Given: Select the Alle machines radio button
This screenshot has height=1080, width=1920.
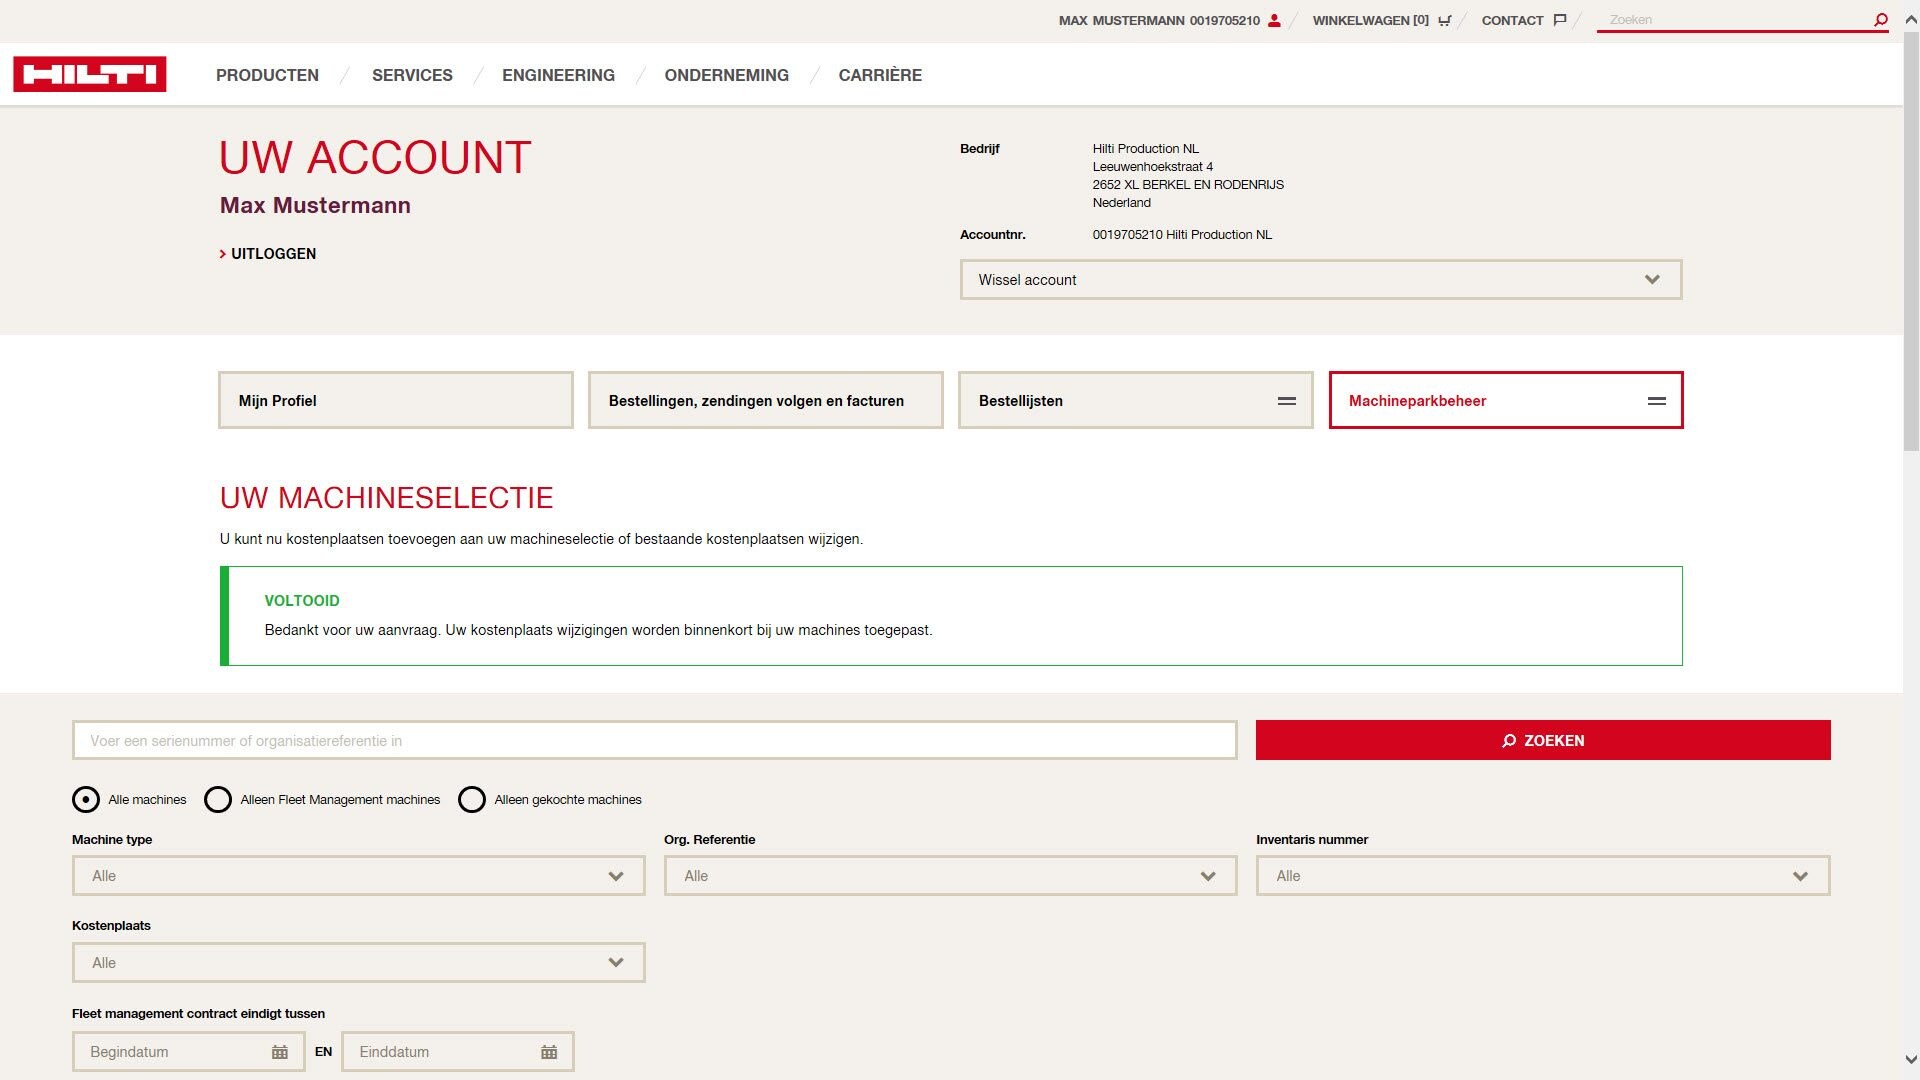Looking at the screenshot, I should (x=86, y=800).
